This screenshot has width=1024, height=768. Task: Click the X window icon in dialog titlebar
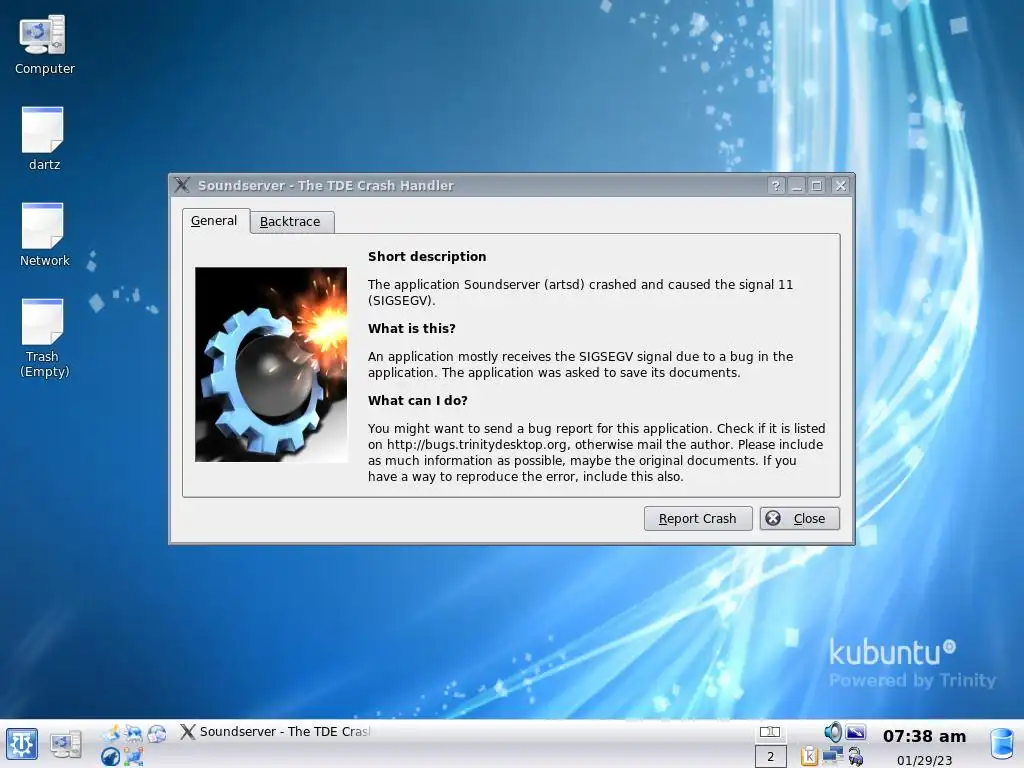pyautogui.click(x=182, y=185)
